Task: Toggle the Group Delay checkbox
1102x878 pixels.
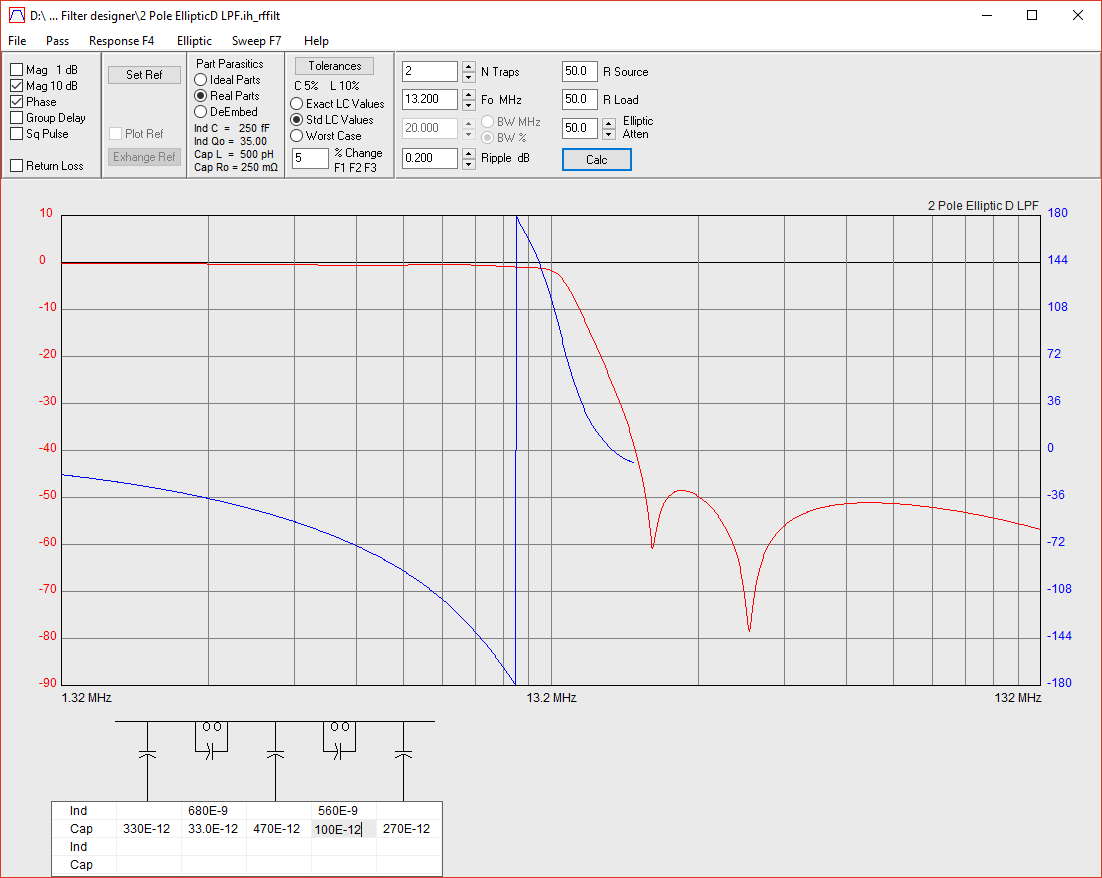Action: (17, 118)
